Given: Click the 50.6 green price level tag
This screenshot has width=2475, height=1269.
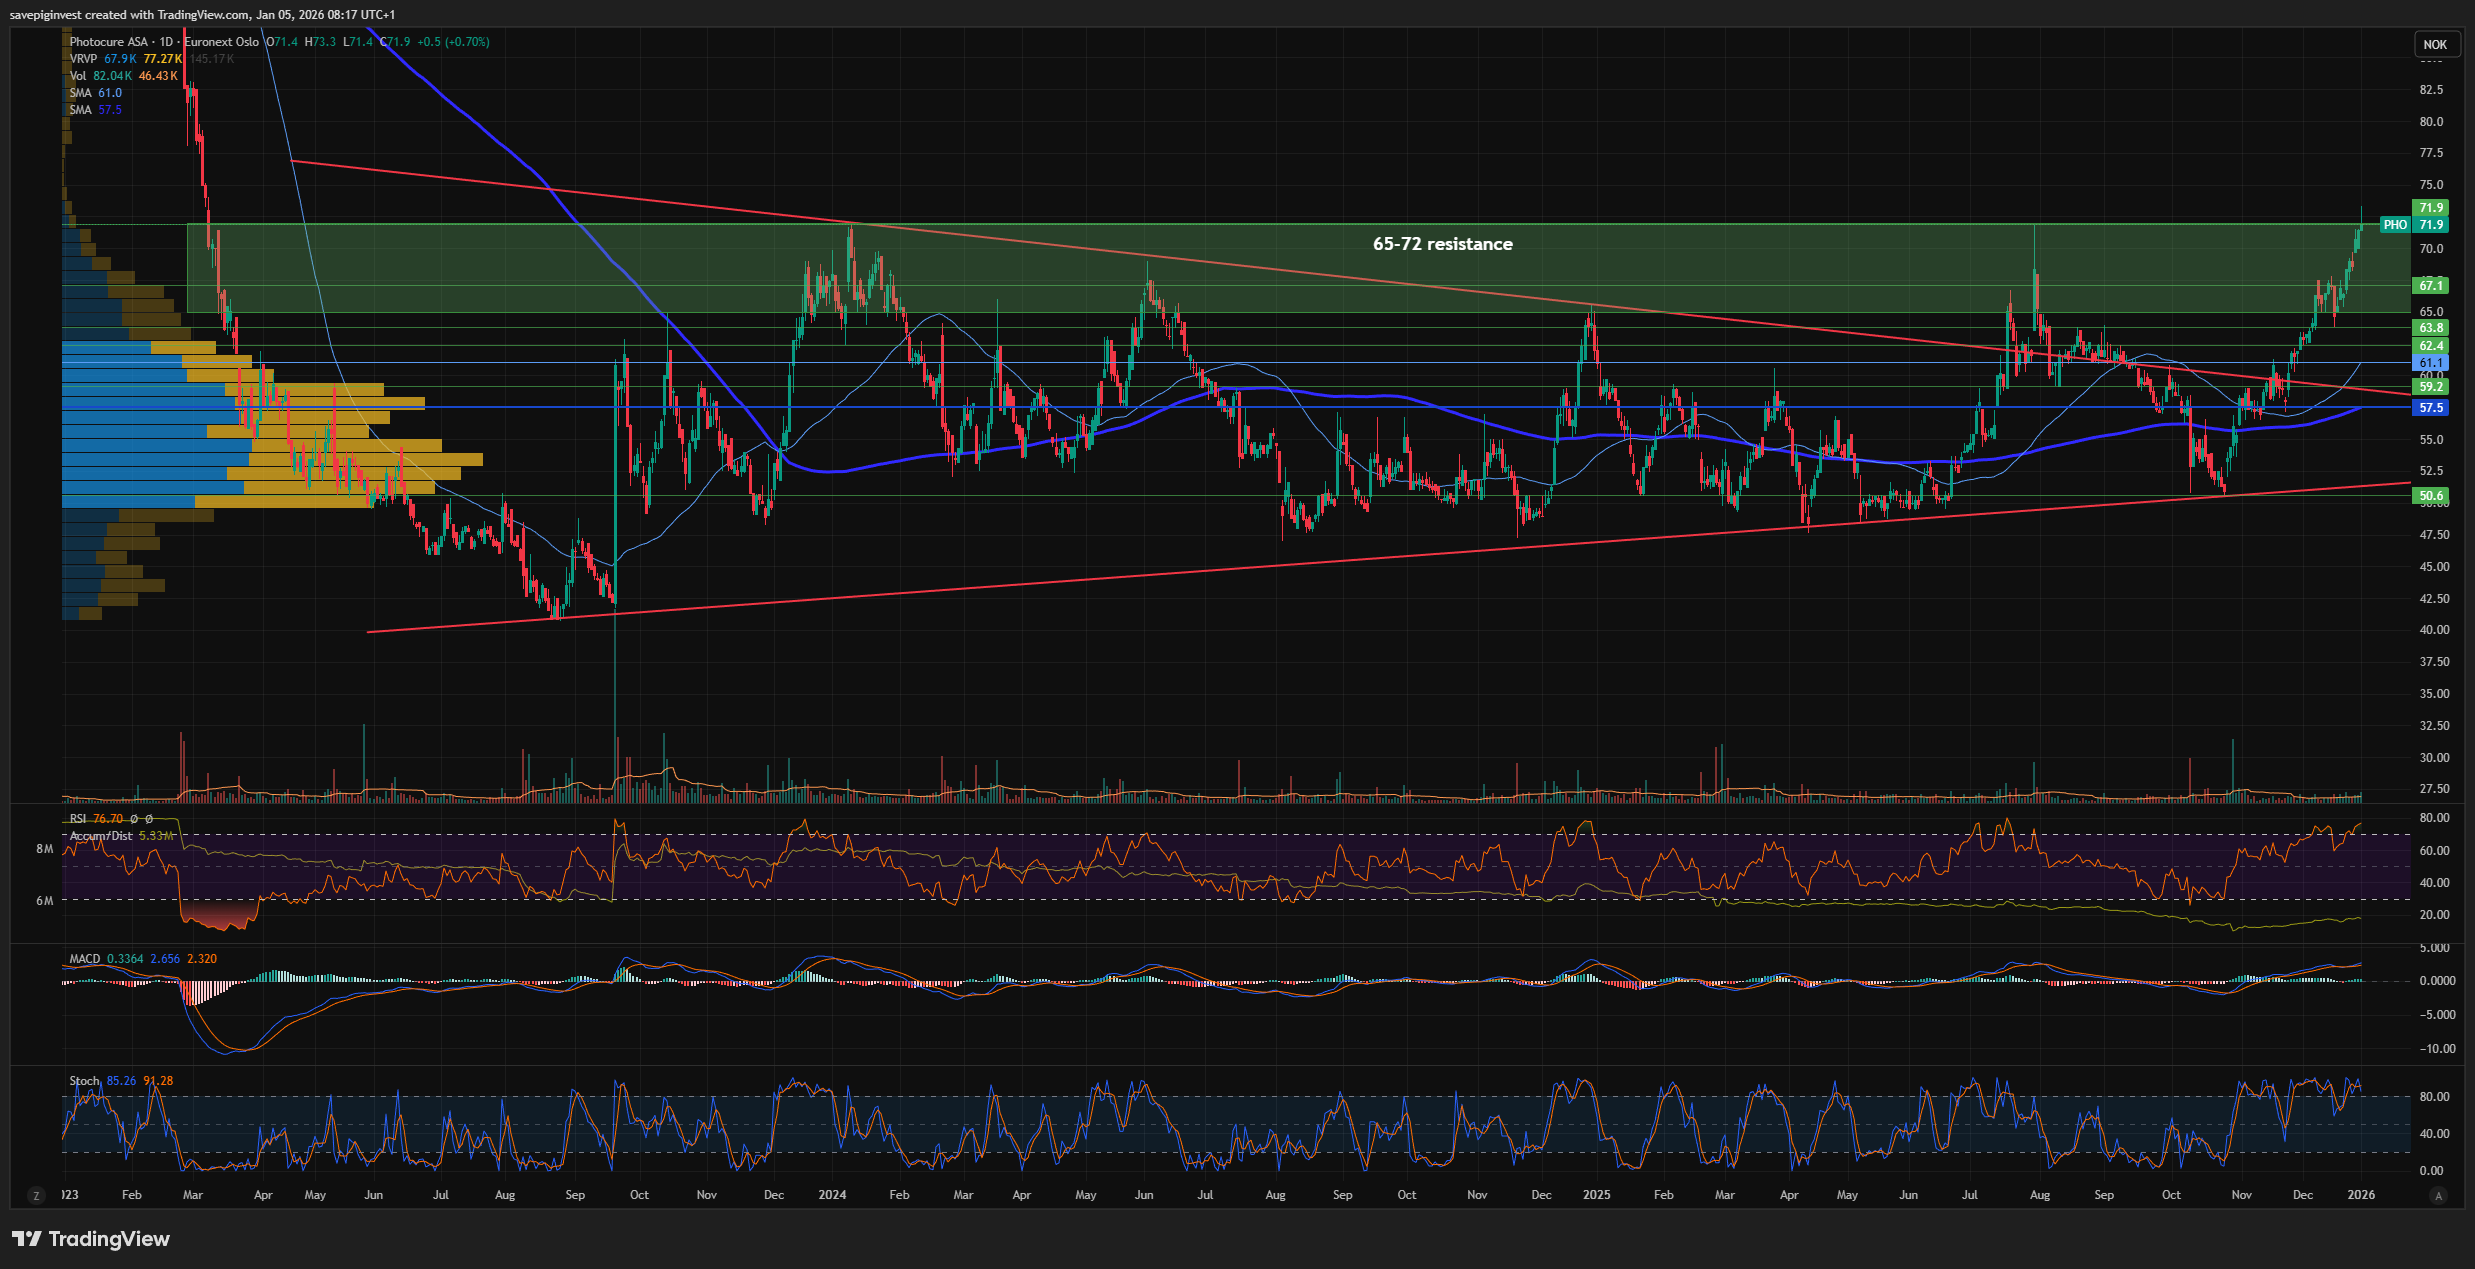Looking at the screenshot, I should 2431,496.
